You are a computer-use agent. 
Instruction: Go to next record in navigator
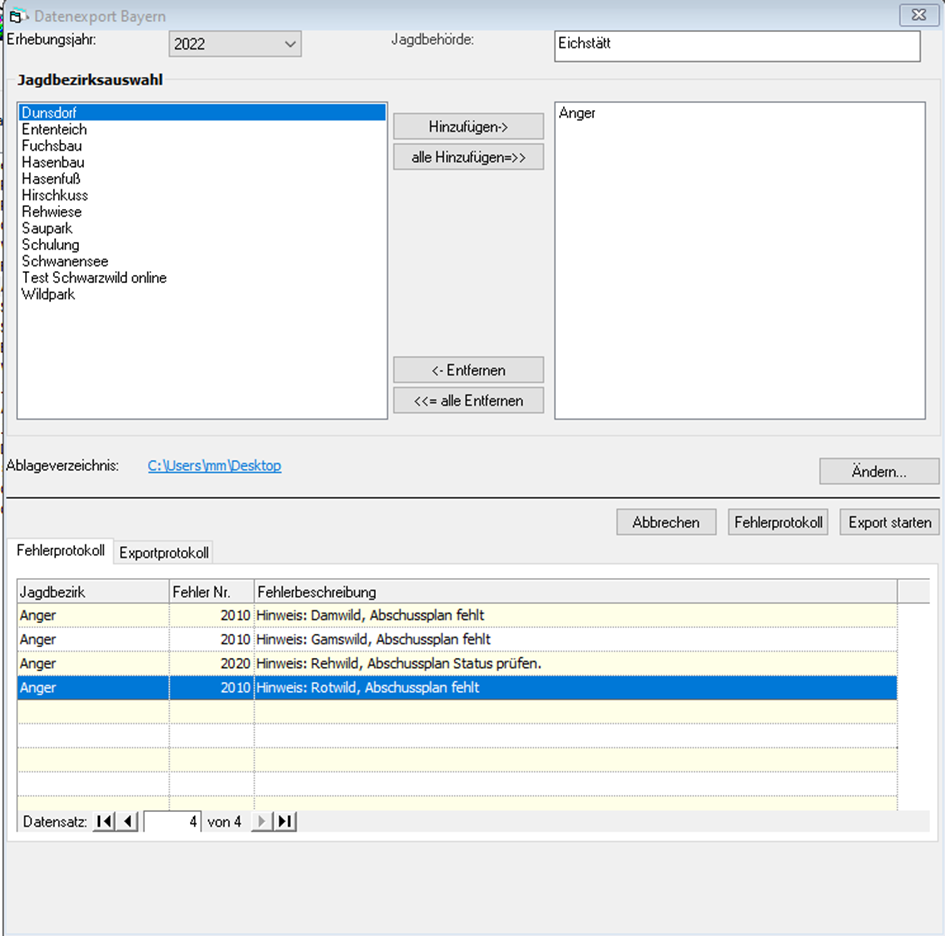point(261,822)
